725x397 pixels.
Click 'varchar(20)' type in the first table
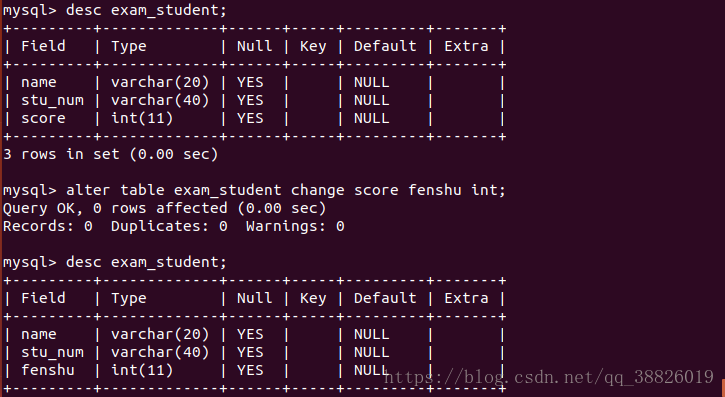pyautogui.click(x=160, y=82)
